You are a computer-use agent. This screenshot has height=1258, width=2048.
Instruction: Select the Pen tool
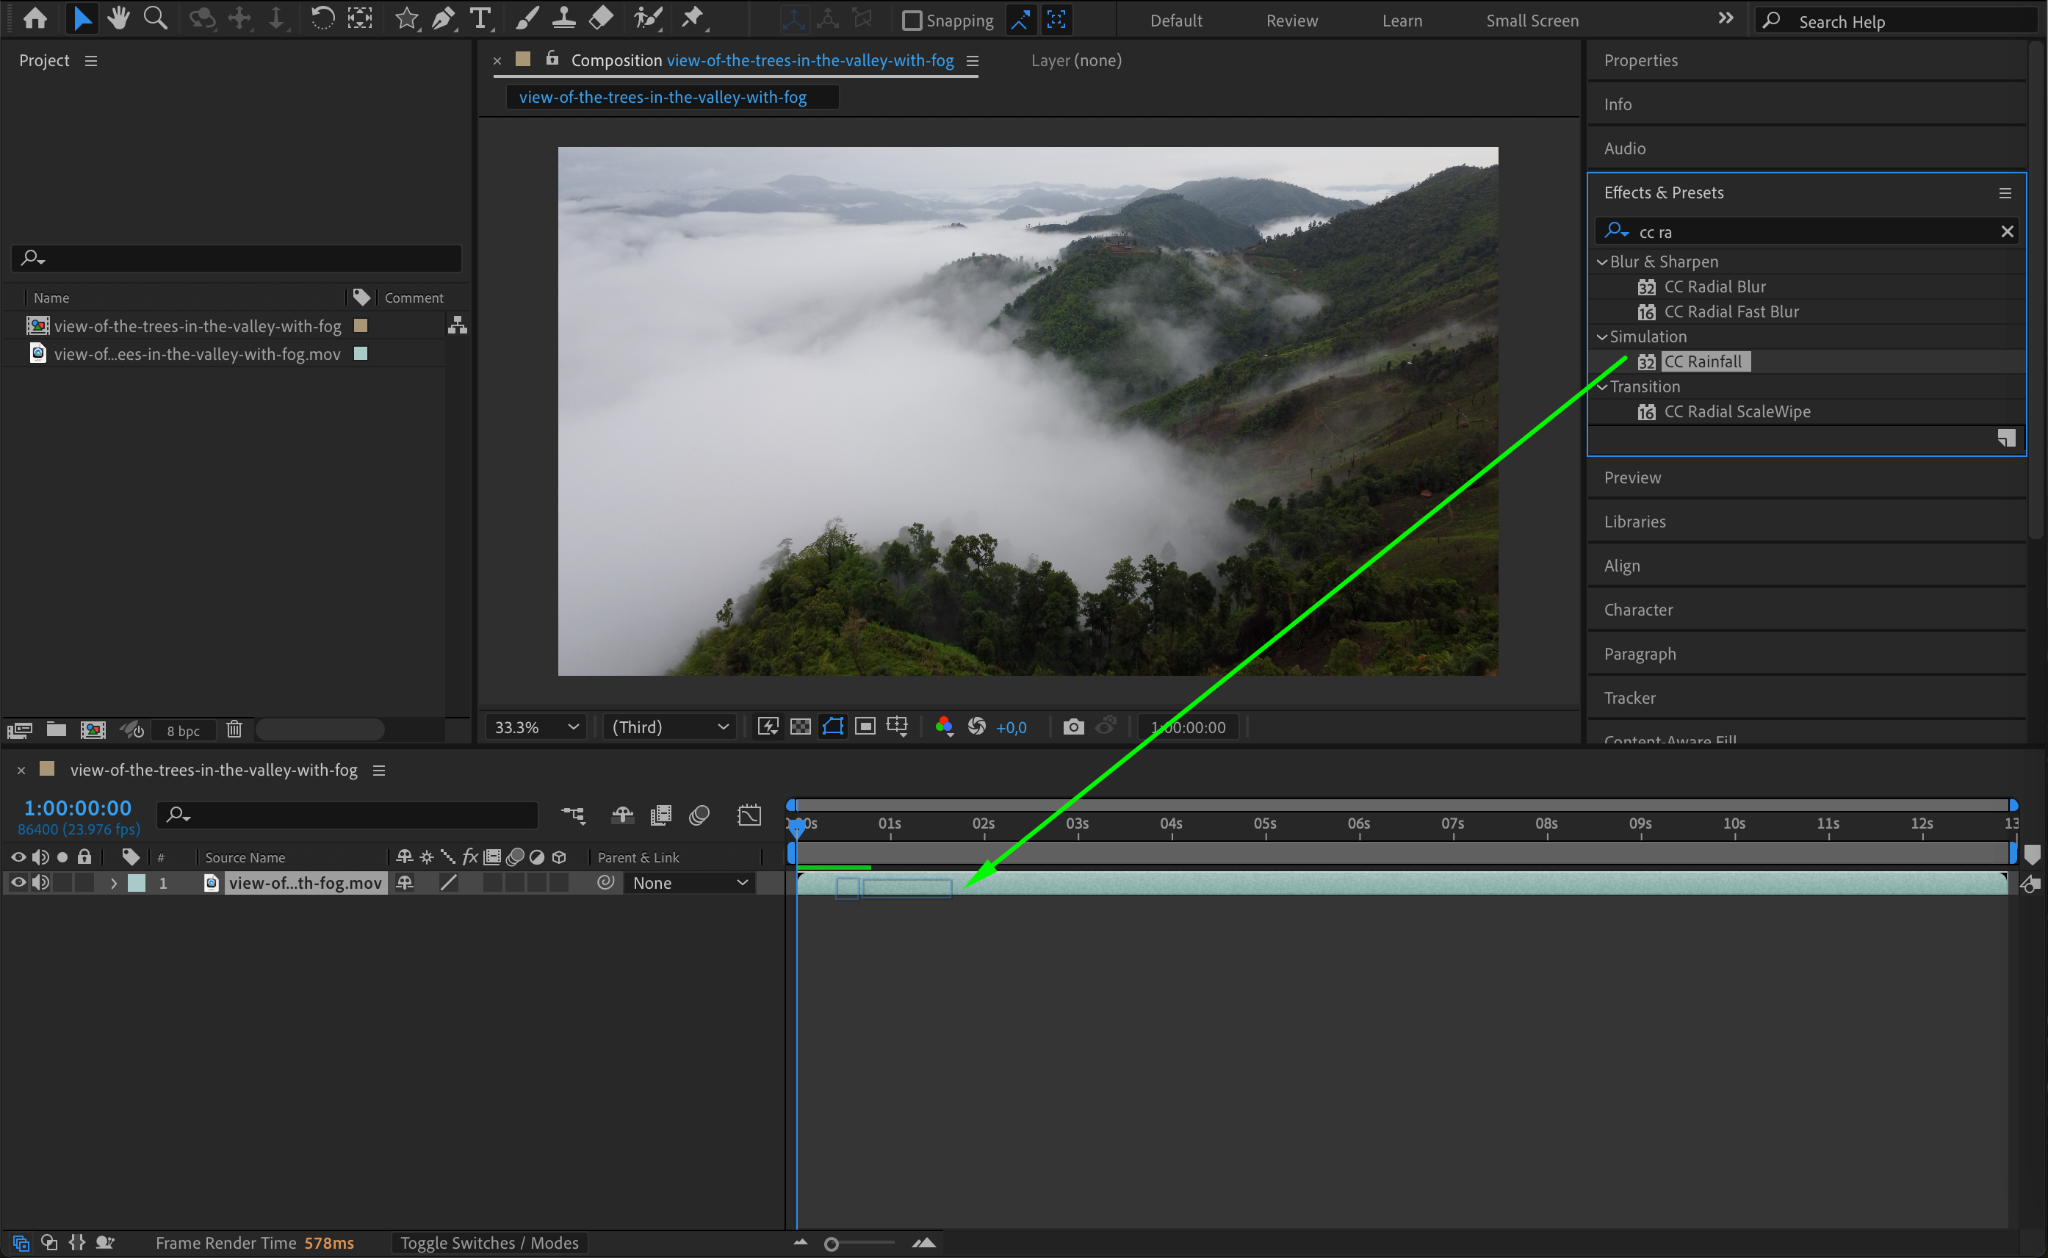pos(443,18)
